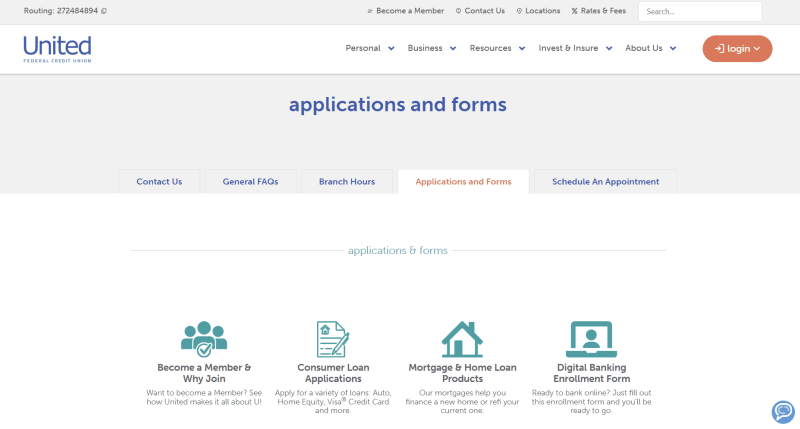800x429 pixels.
Task: Open the Invest & Insure menu
Action: [x=568, y=48]
